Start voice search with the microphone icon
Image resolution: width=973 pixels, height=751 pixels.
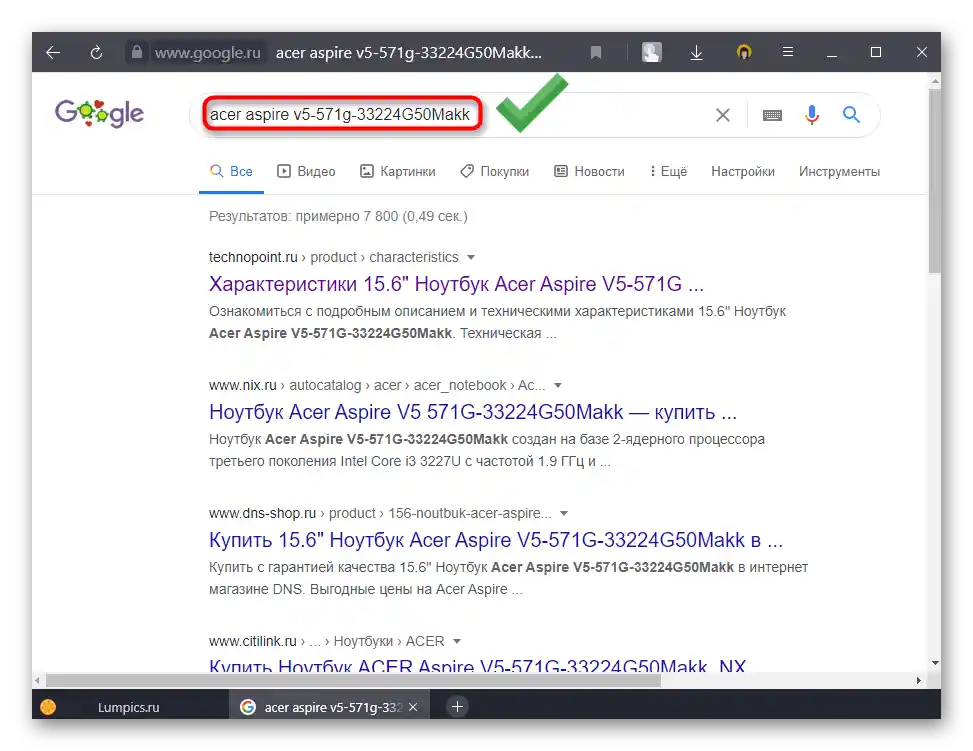pos(812,115)
